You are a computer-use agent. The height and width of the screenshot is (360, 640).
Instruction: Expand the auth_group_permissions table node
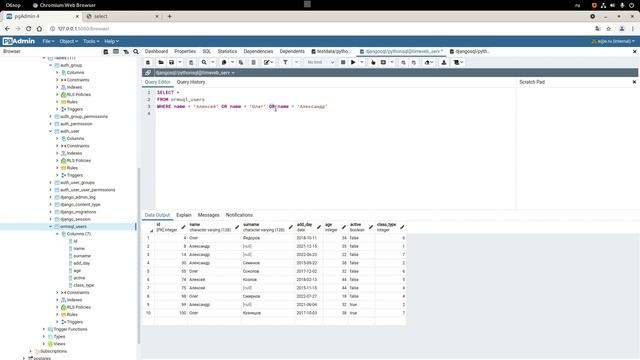(x=51, y=117)
